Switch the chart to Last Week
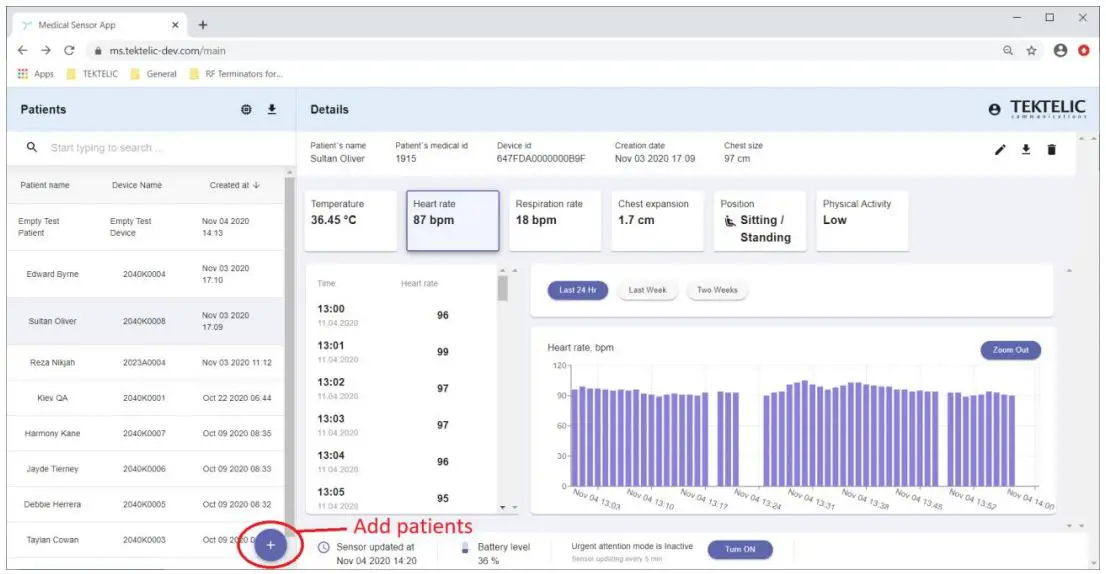 coord(647,290)
